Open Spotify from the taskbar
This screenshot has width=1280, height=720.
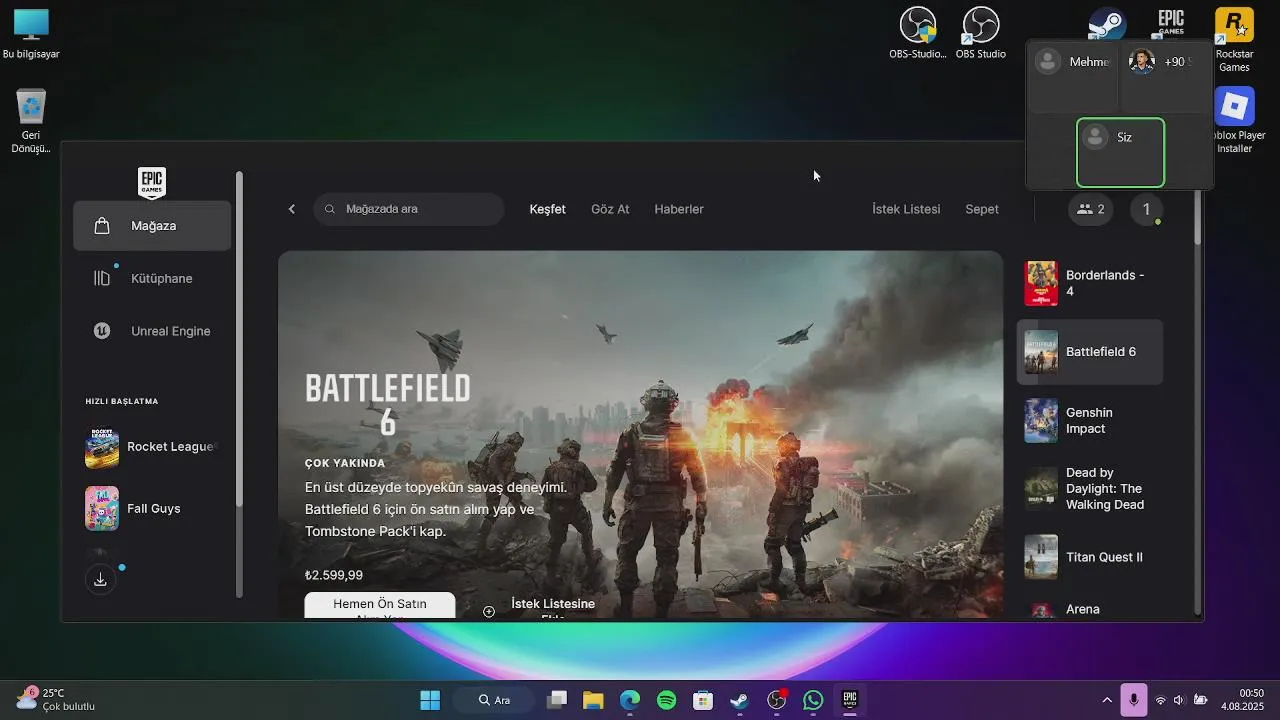(667, 700)
